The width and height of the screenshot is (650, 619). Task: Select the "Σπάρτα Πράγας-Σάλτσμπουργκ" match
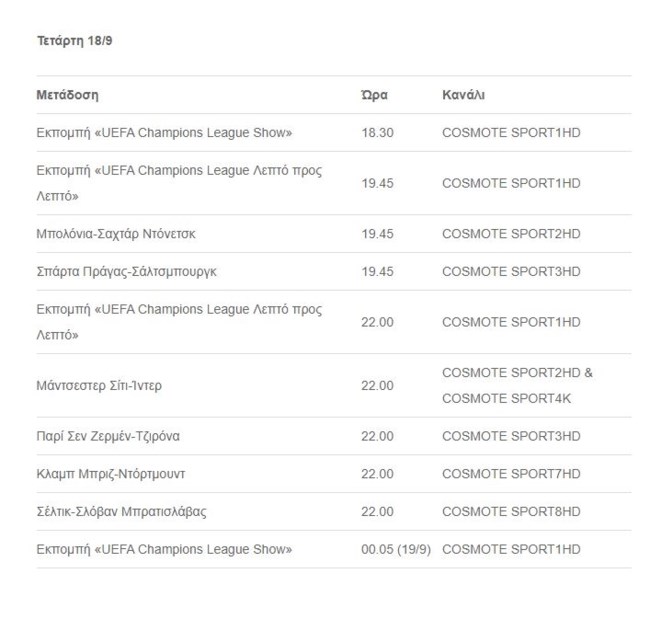[x=126, y=272]
